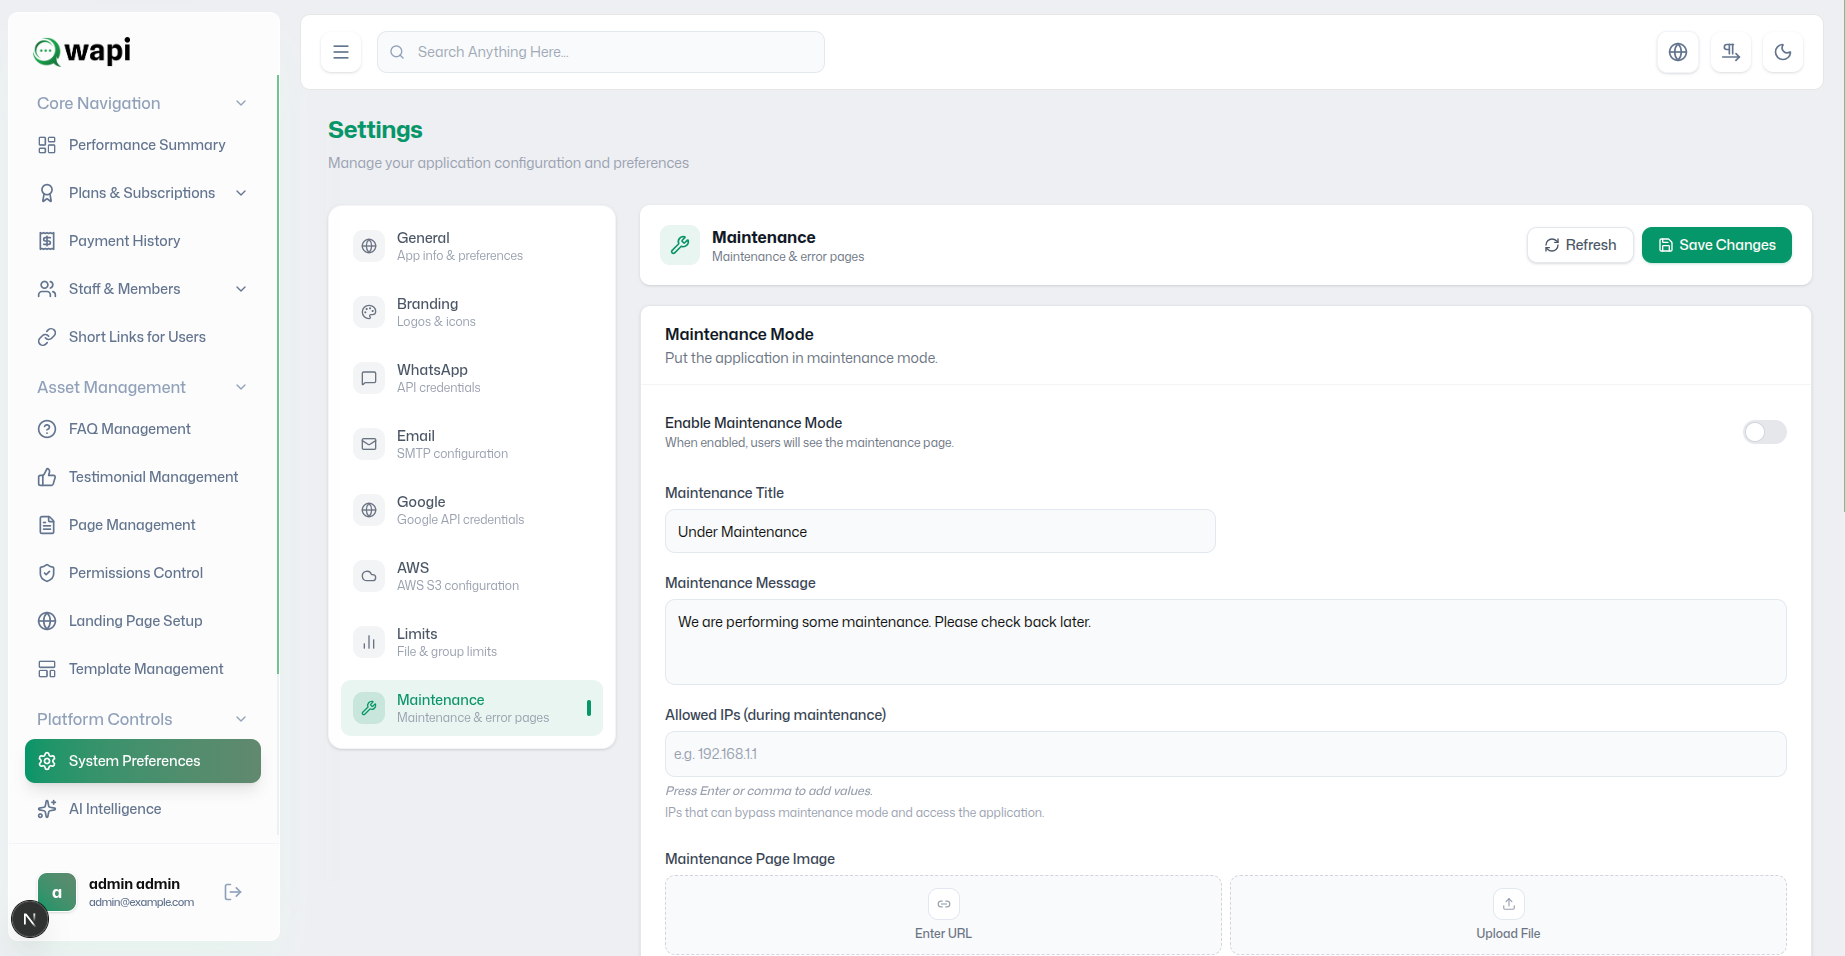This screenshot has height=956, width=1845.
Task: Click the N badge at bottom left
Action: [x=30, y=919]
